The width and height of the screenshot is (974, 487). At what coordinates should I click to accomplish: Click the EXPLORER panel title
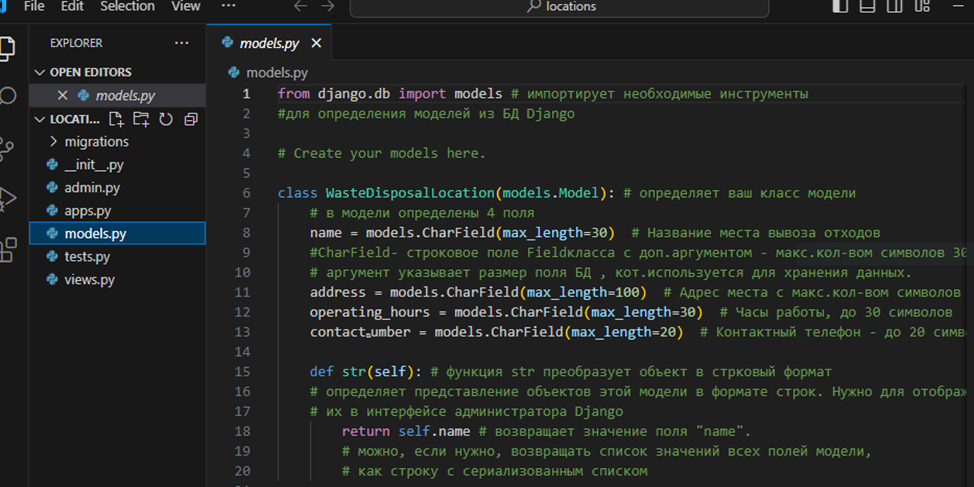coord(76,43)
